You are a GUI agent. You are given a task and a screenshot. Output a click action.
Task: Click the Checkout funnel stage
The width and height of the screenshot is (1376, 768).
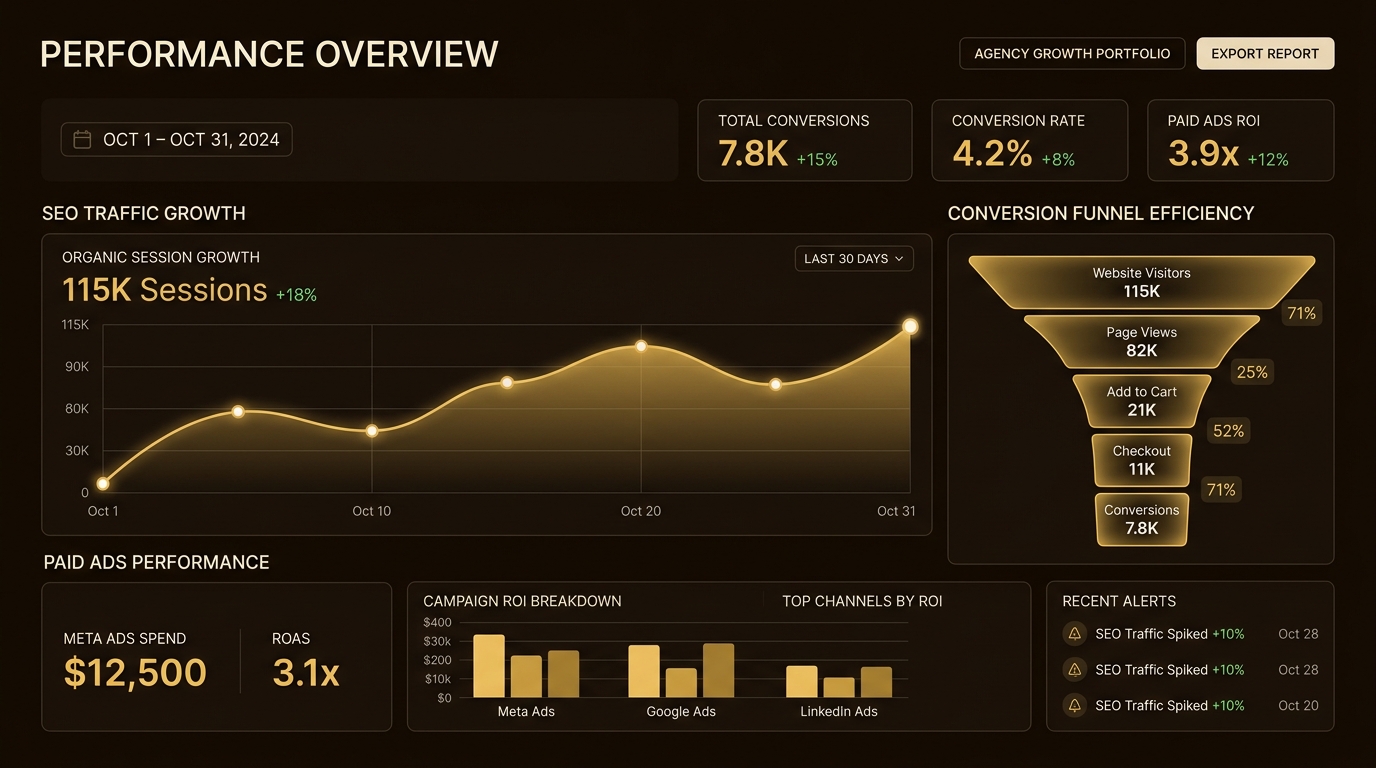[x=1142, y=460]
